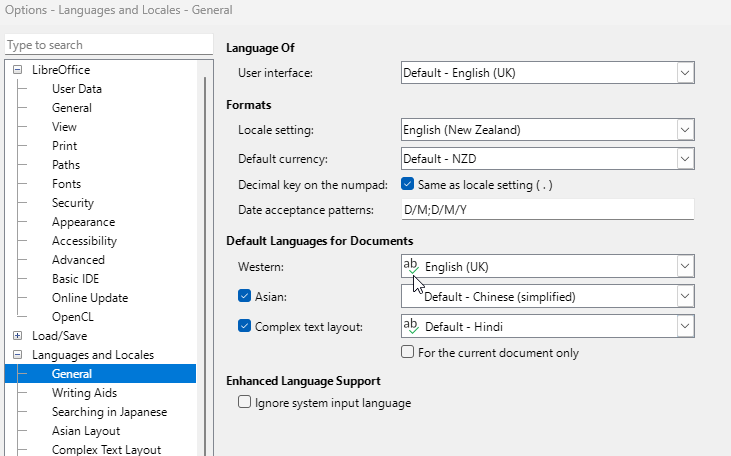Open the Locale setting dropdown

tap(685, 130)
